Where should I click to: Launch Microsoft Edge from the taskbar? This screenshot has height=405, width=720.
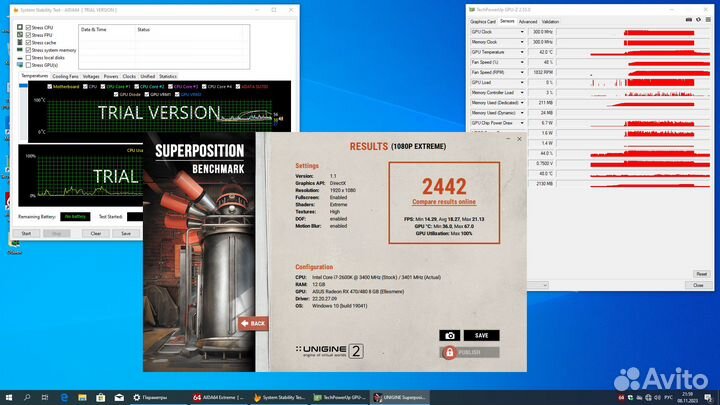(64, 398)
